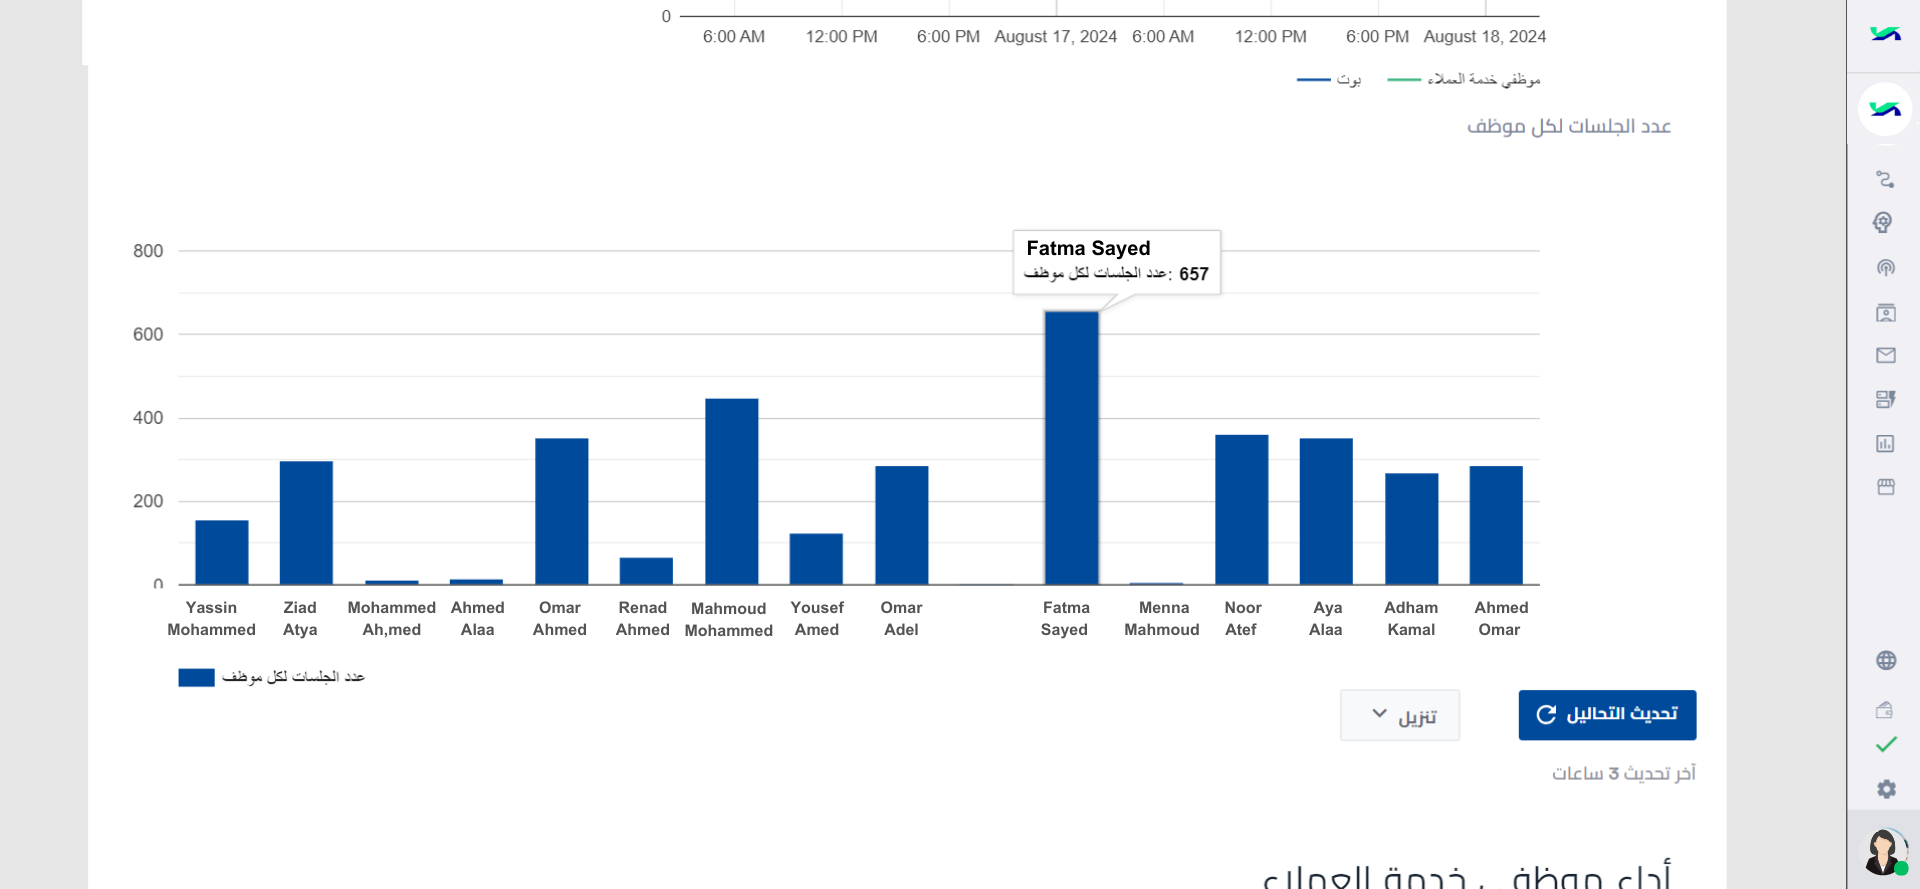
Task: Open the wallet icon in sidebar
Action: pyautogui.click(x=1885, y=710)
